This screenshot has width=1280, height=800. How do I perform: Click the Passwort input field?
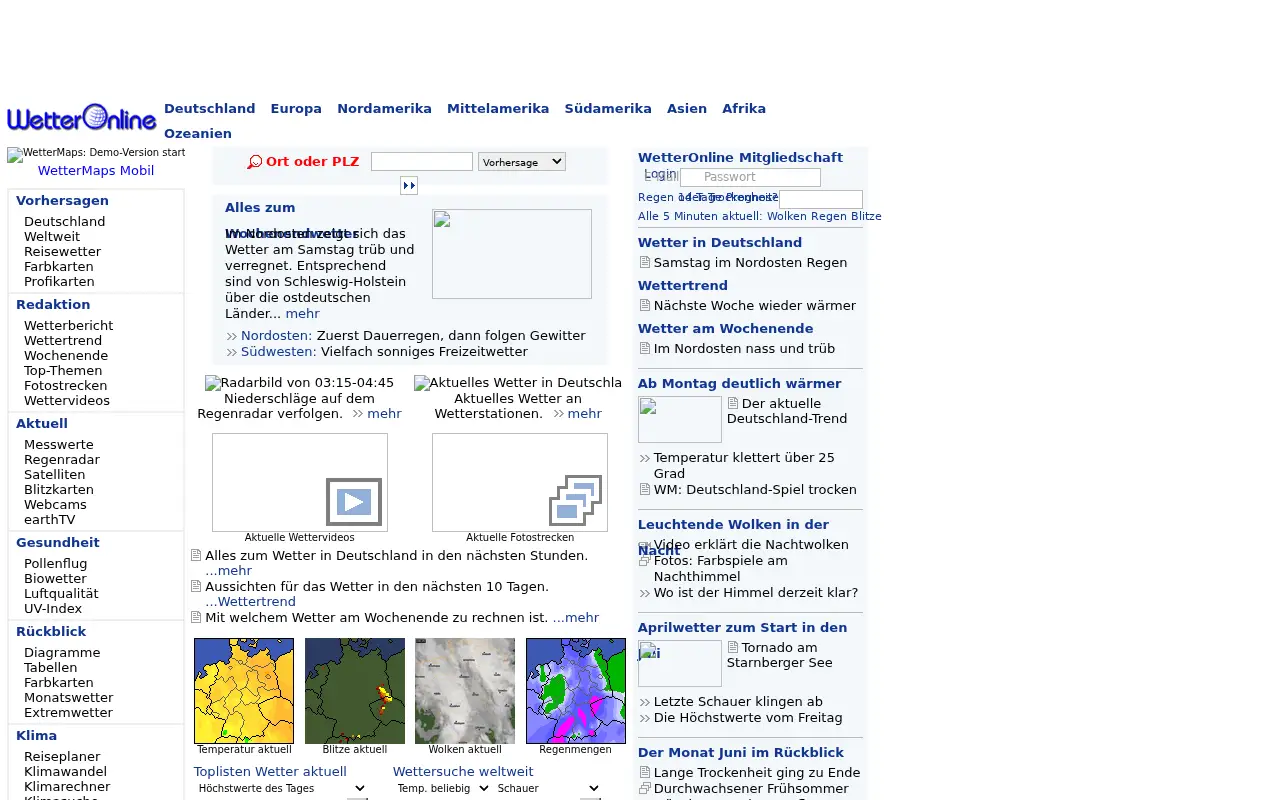coord(750,177)
